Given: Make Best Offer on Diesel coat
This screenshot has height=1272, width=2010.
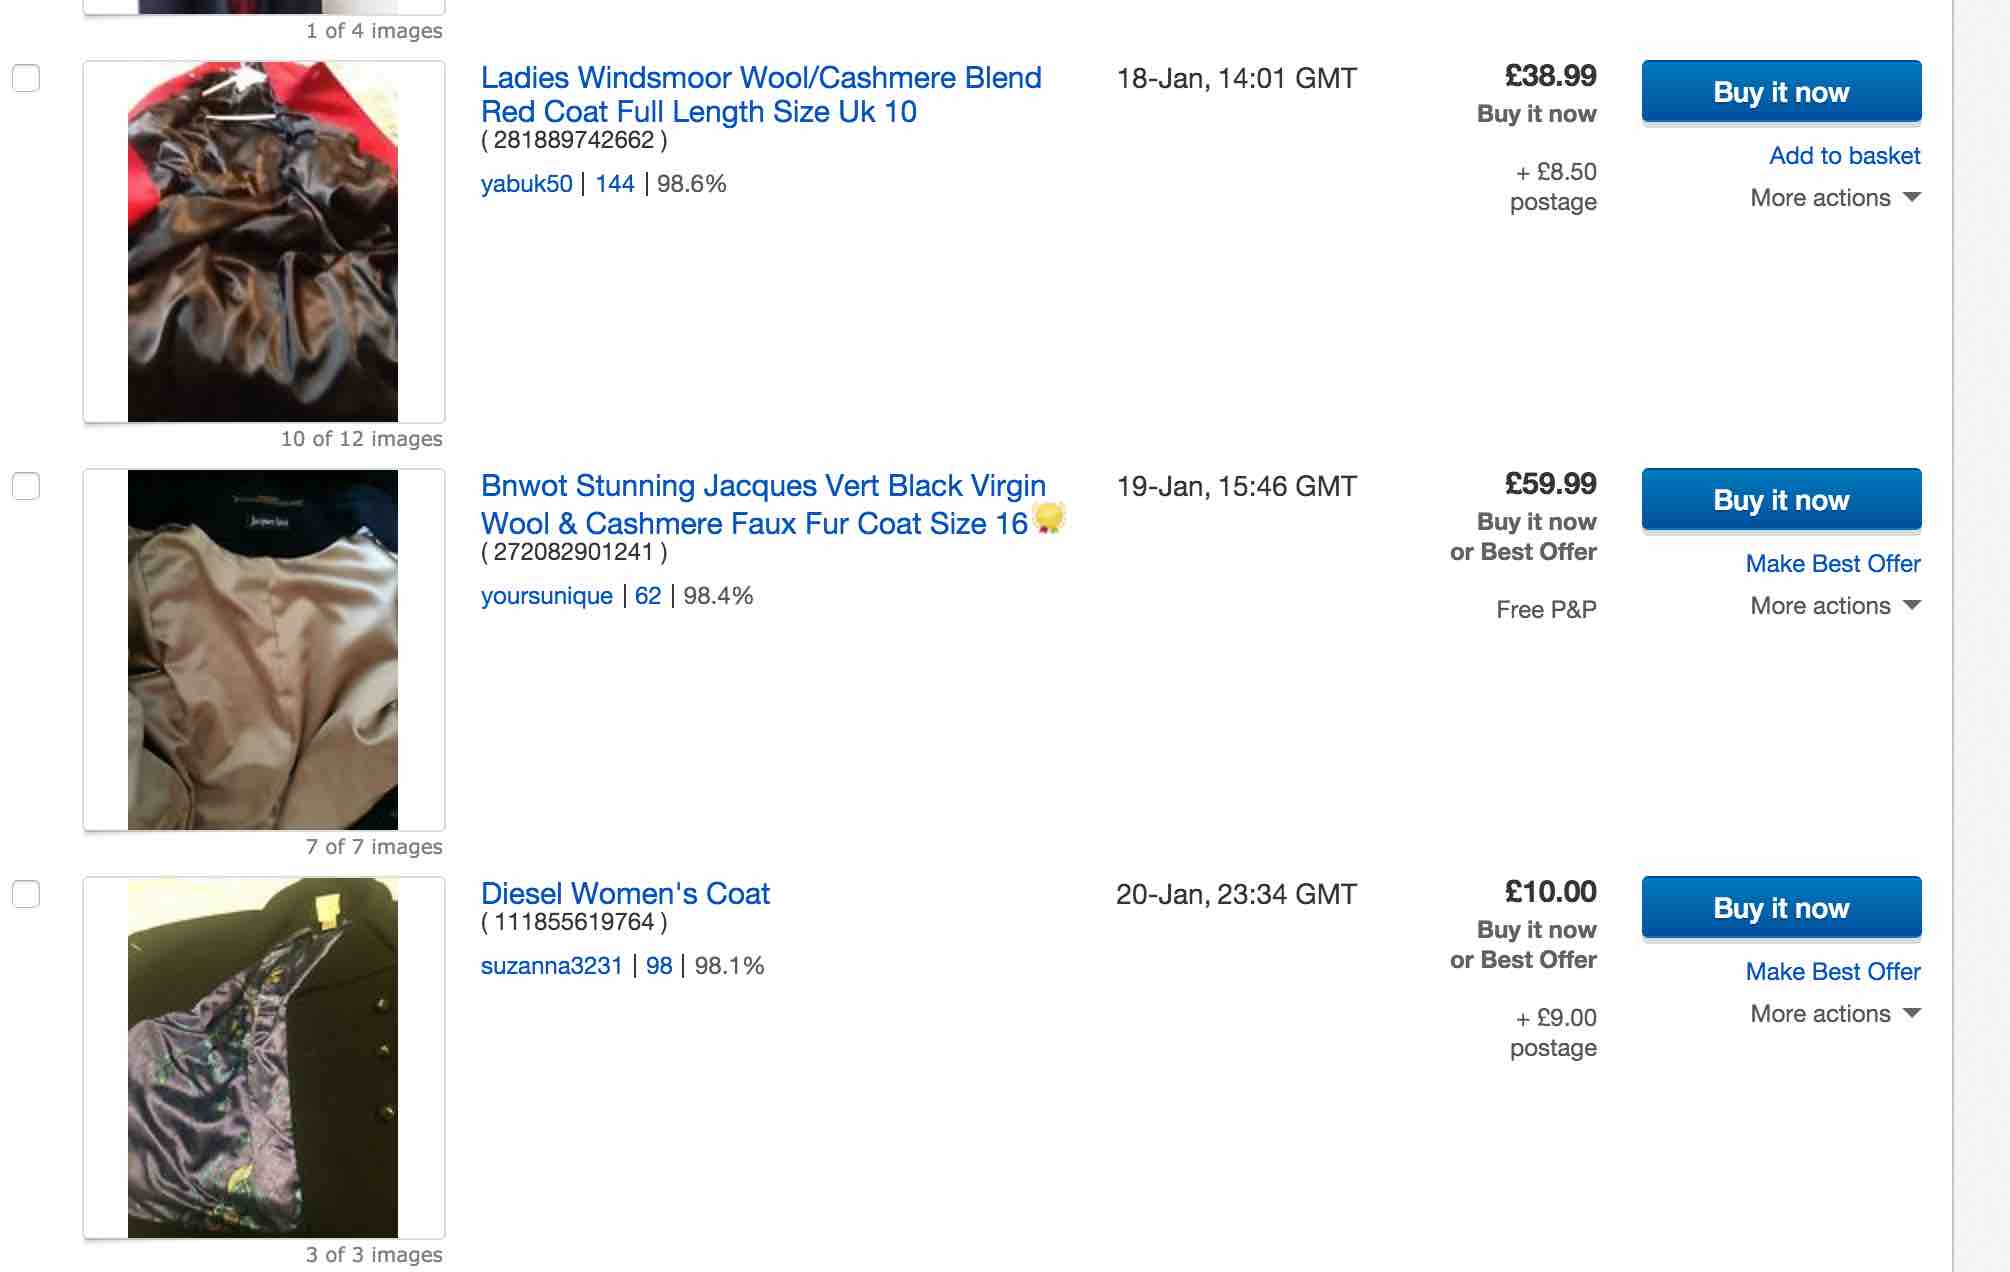Looking at the screenshot, I should click(1832, 972).
